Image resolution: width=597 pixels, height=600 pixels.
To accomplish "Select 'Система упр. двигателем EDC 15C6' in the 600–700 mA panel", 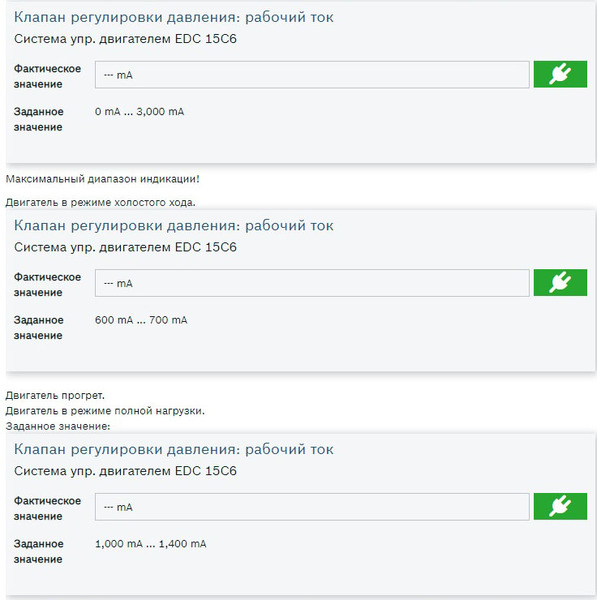I will click(x=126, y=247).
